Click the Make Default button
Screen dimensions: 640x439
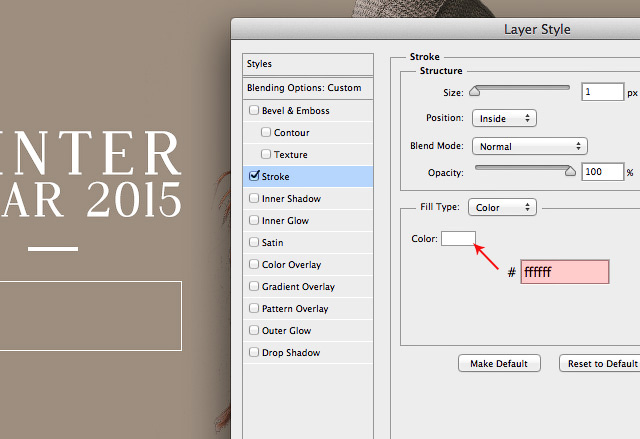499,363
